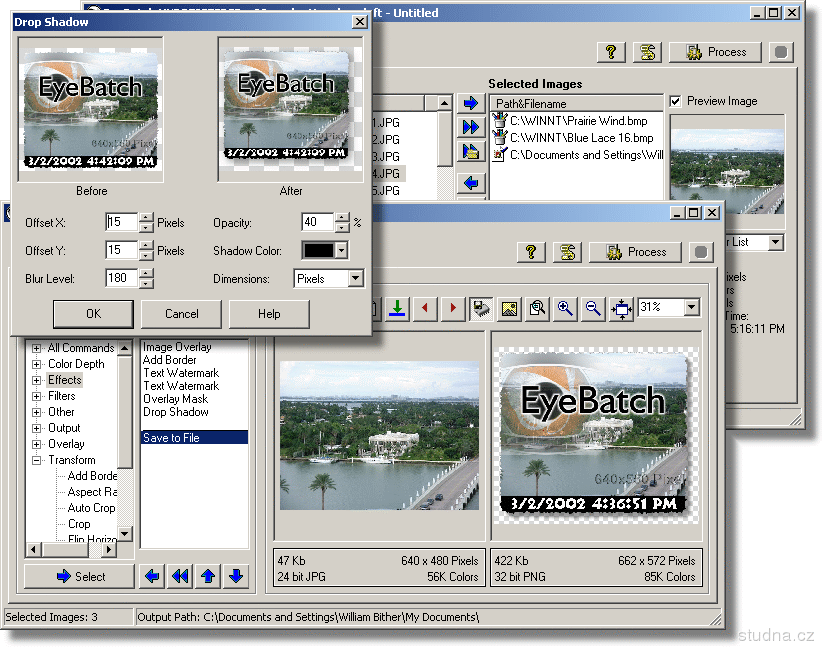
Task: Select Drop Shadow in the command list
Action: 176,412
